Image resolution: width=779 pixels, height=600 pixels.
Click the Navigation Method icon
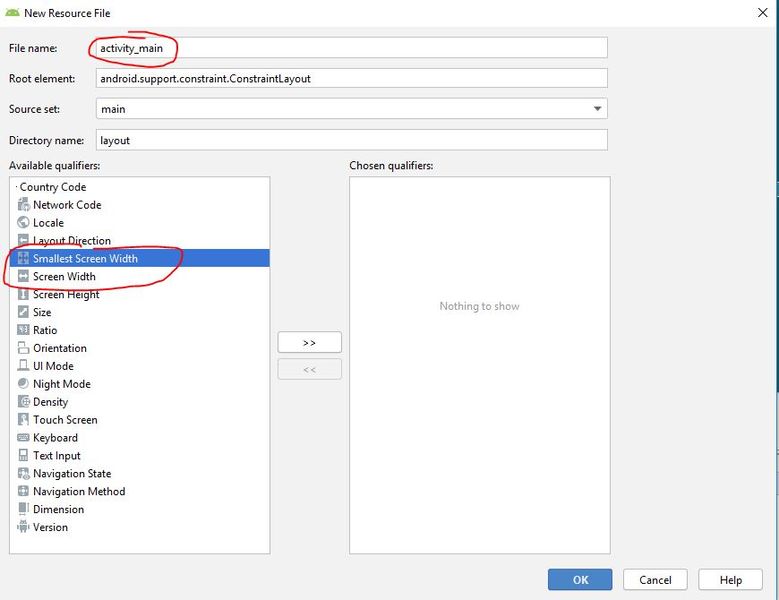23,491
